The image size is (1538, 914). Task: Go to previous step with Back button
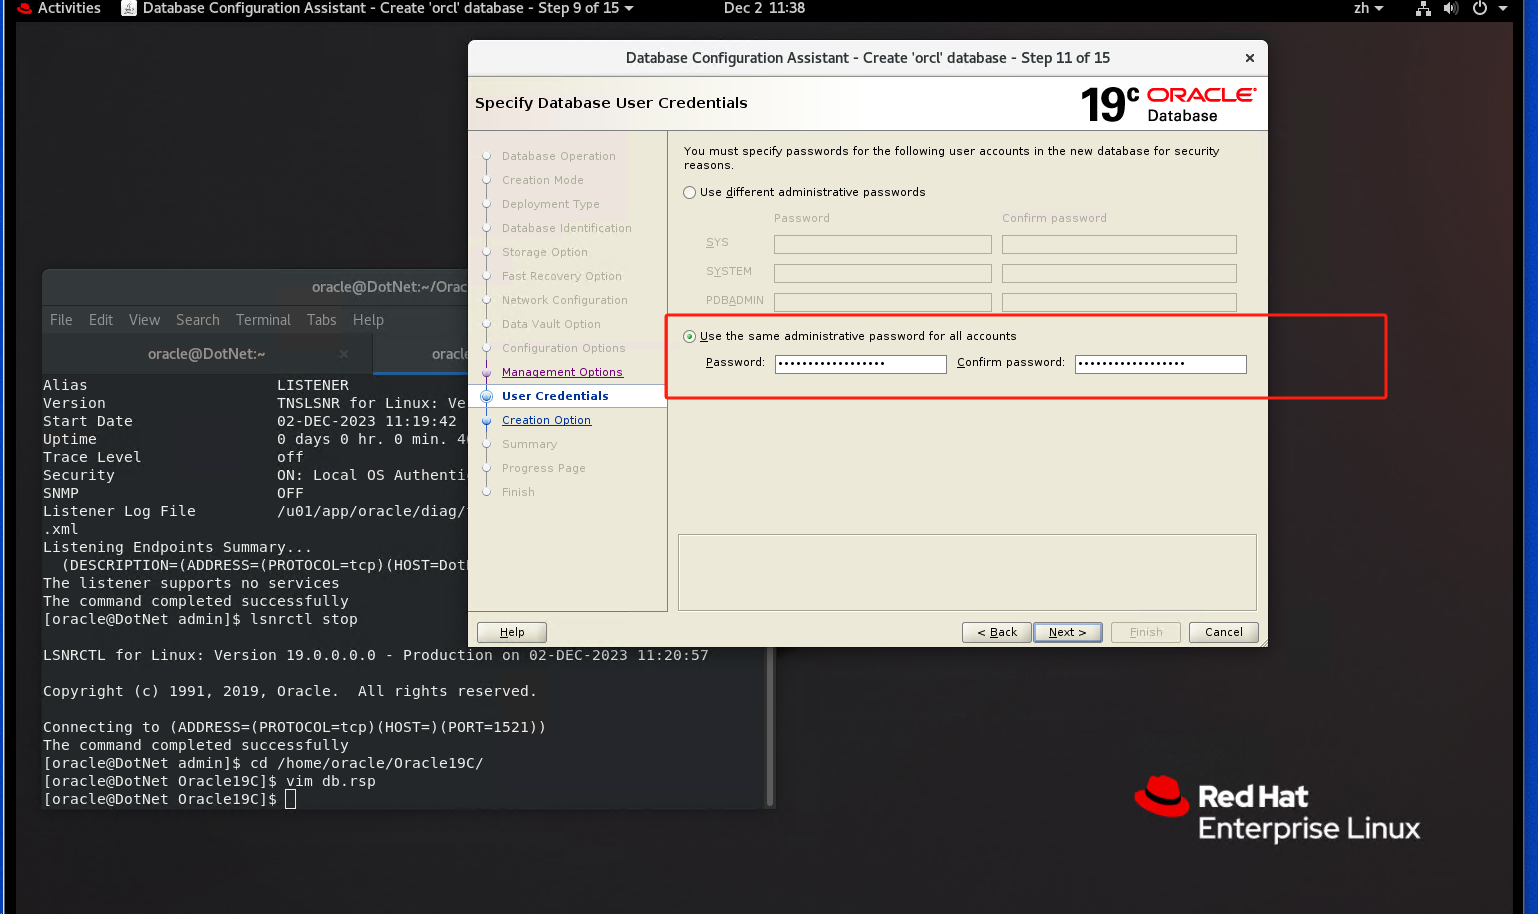[x=997, y=632]
